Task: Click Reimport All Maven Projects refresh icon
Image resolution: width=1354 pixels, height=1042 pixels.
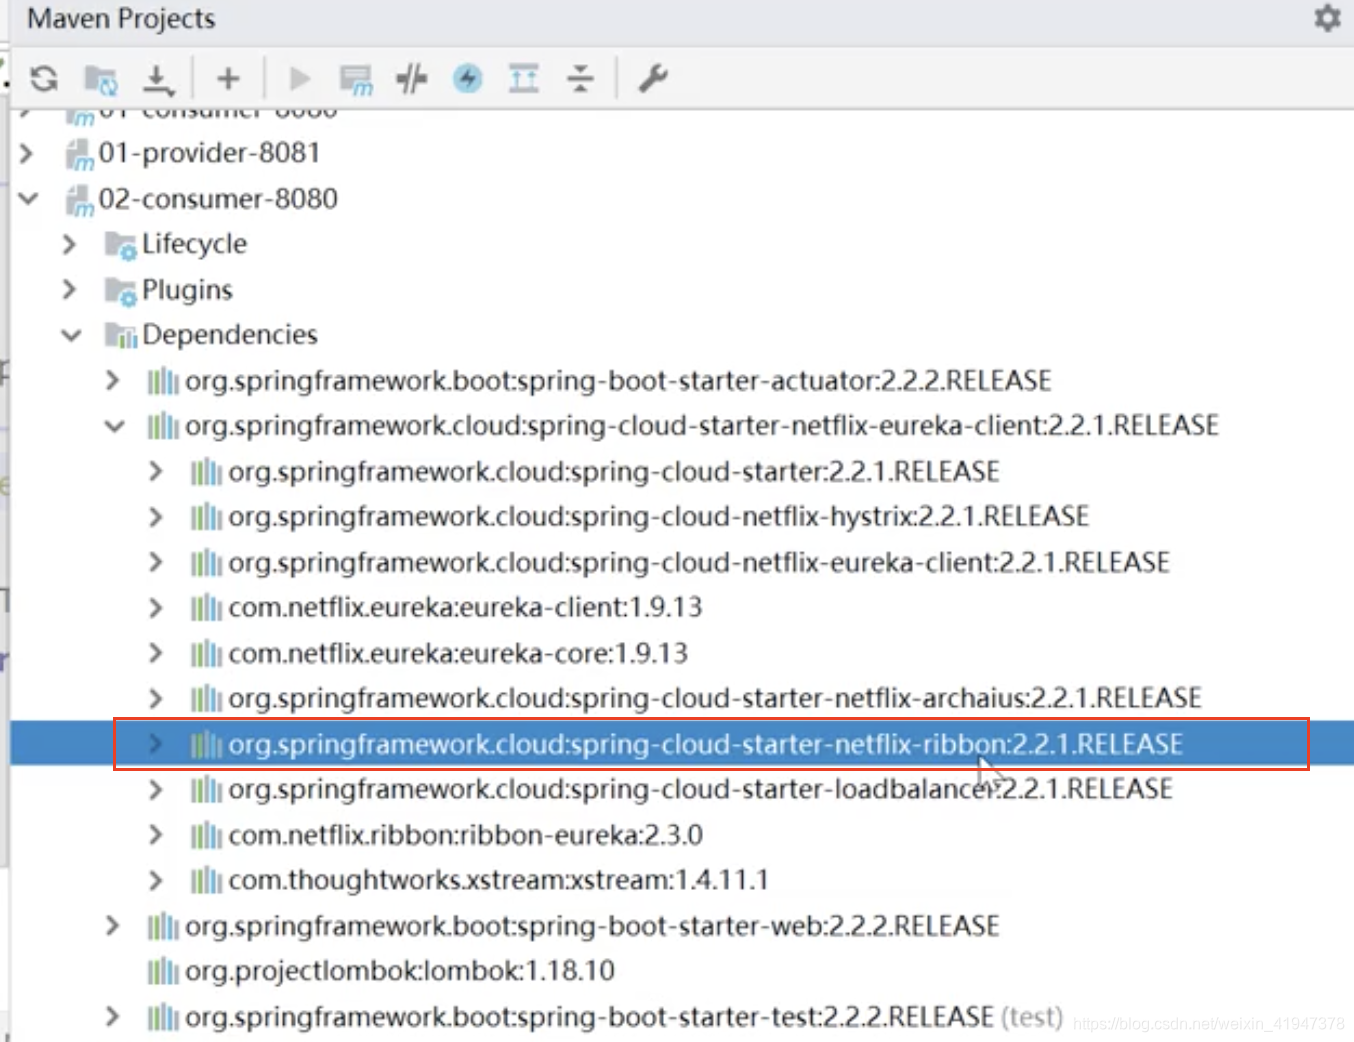Action: pyautogui.click(x=44, y=78)
